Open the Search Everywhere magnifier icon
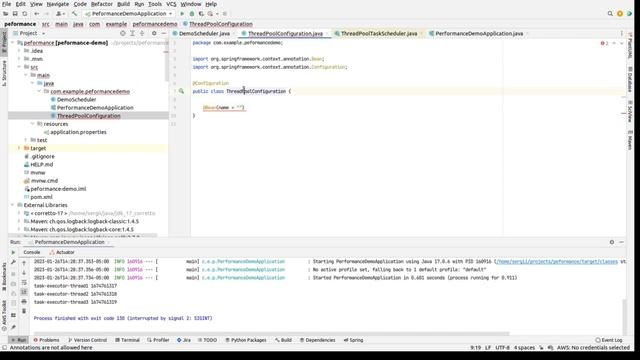The image size is (640, 360). (x=610, y=14)
